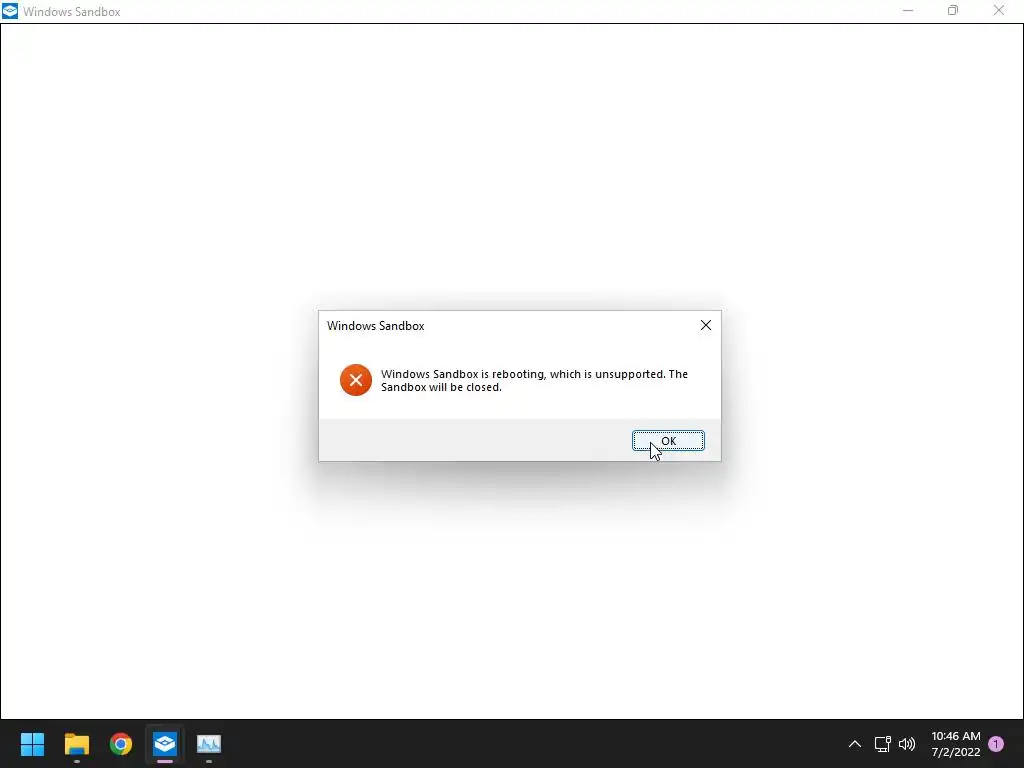Open the volume control in the tray
Image resolution: width=1024 pixels, height=768 pixels.
[907, 744]
